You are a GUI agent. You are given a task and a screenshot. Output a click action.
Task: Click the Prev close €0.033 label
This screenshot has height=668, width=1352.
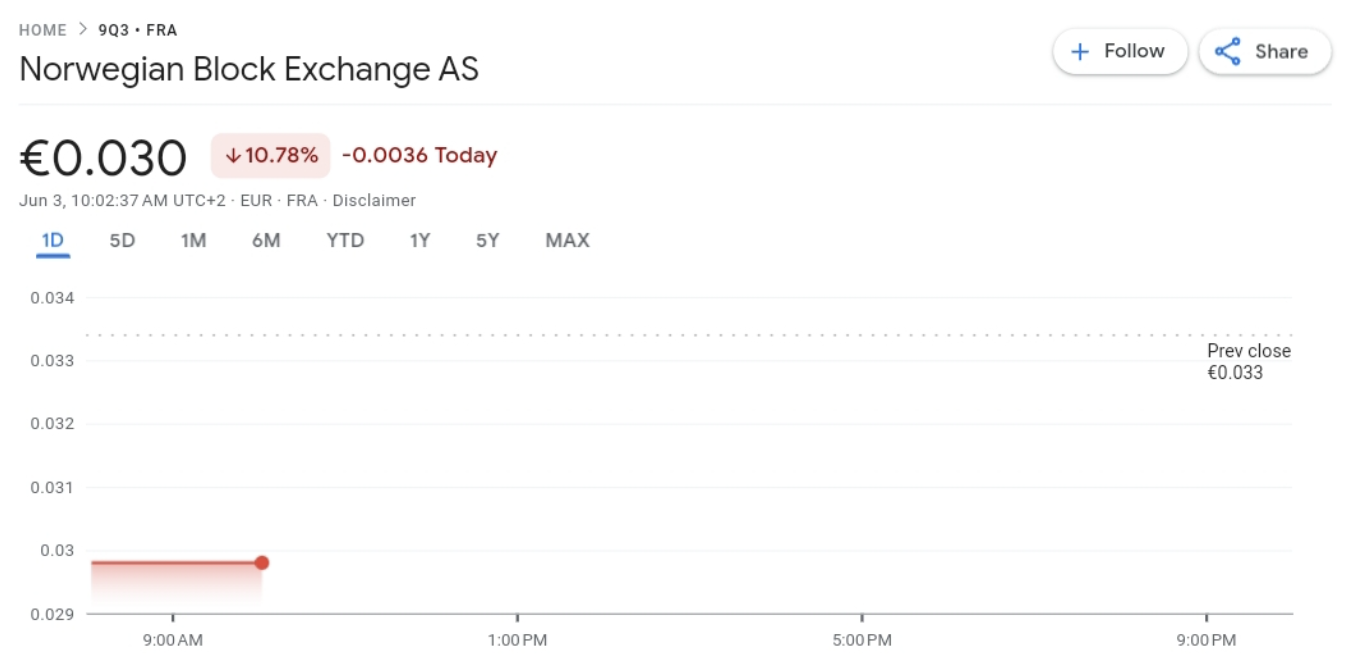pyautogui.click(x=1249, y=362)
